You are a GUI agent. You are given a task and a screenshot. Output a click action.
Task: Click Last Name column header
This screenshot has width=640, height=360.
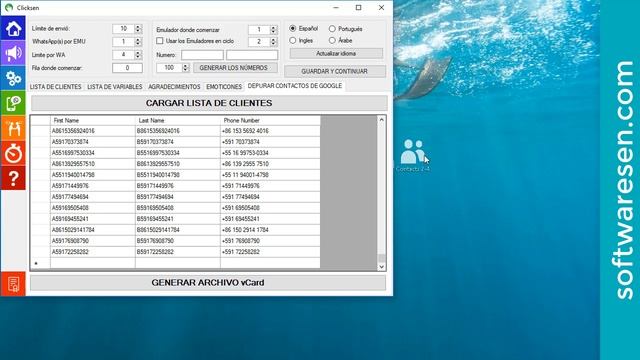tap(178, 120)
